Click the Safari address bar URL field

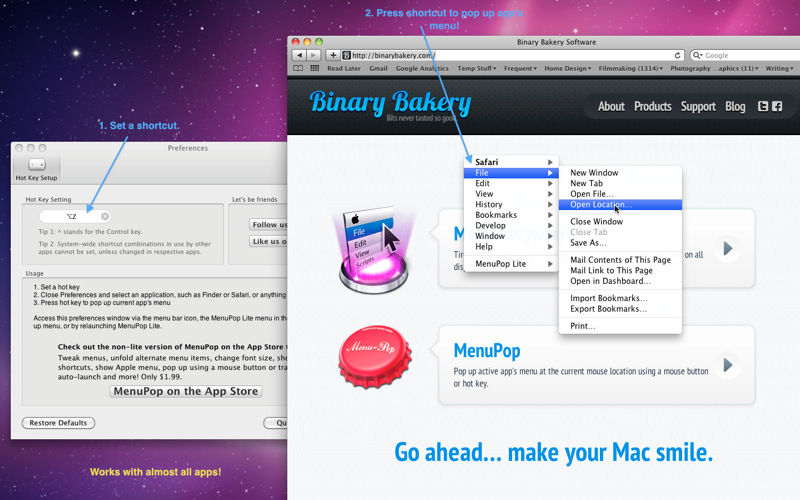point(513,55)
